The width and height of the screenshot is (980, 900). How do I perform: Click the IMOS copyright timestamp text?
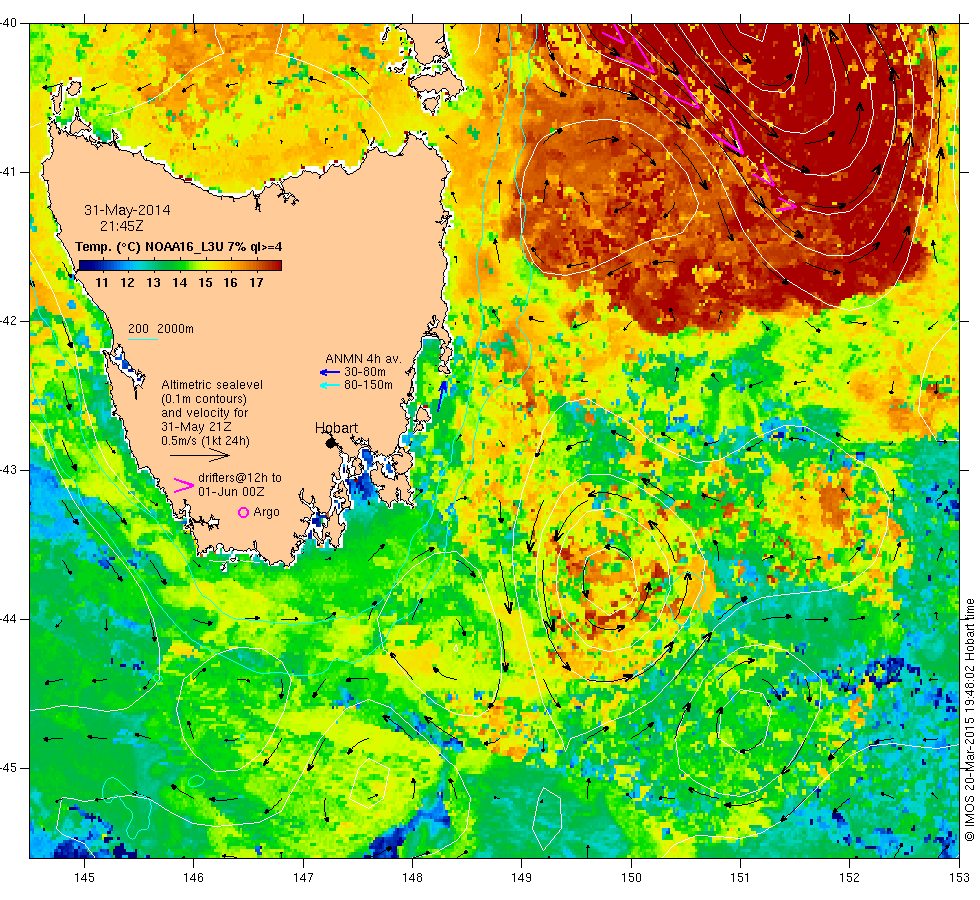pos(969,720)
